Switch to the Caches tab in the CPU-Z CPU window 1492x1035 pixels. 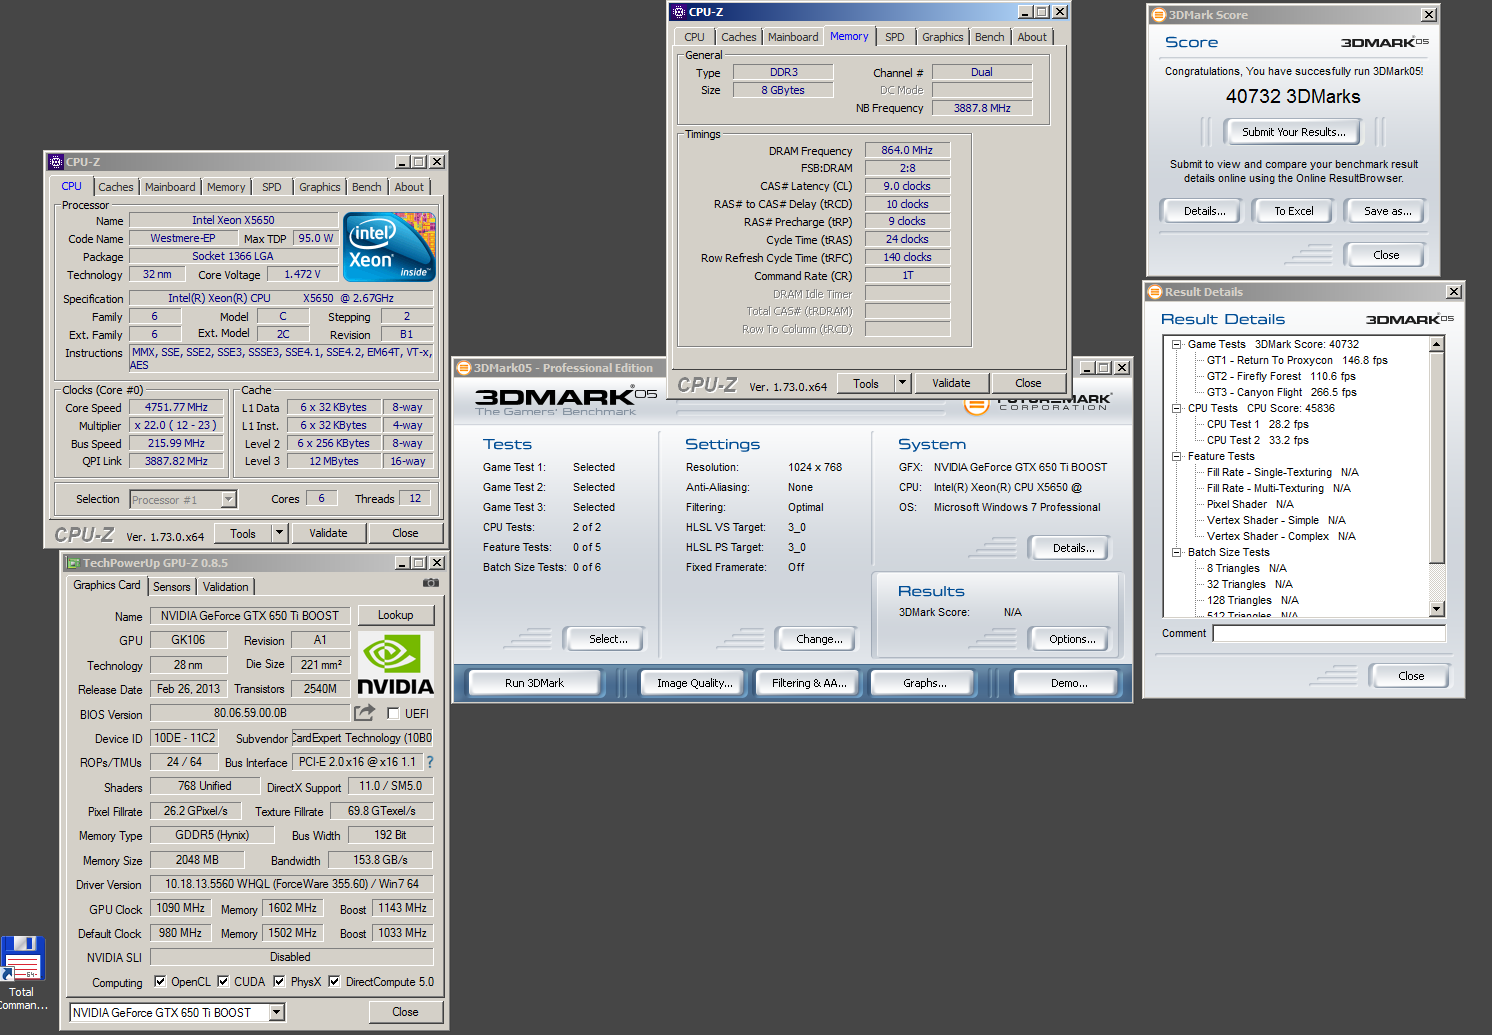(x=115, y=187)
